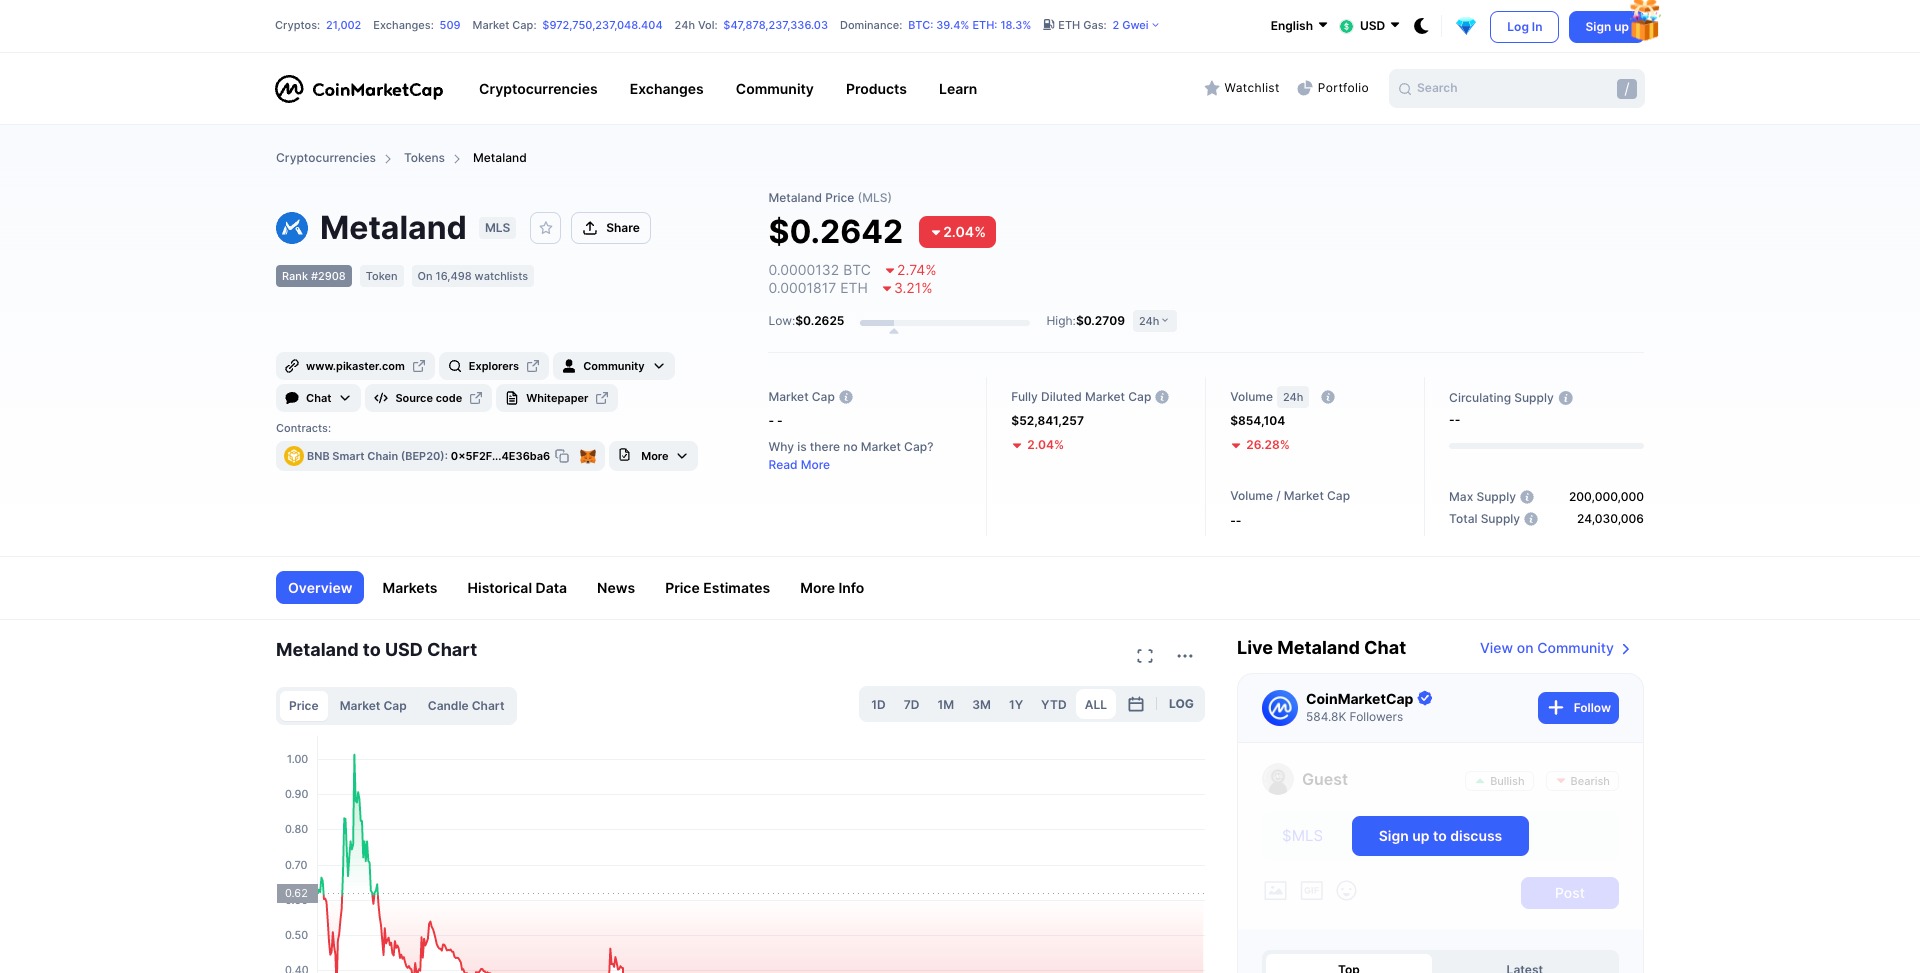Click the Watchlist star in header
This screenshot has width=1920, height=973.
click(x=1212, y=88)
